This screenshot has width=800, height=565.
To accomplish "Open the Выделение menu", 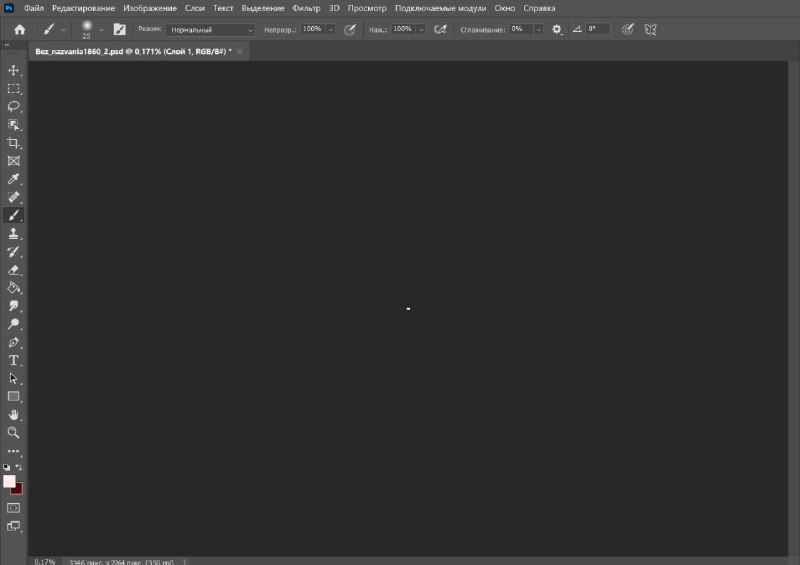I will click(263, 8).
